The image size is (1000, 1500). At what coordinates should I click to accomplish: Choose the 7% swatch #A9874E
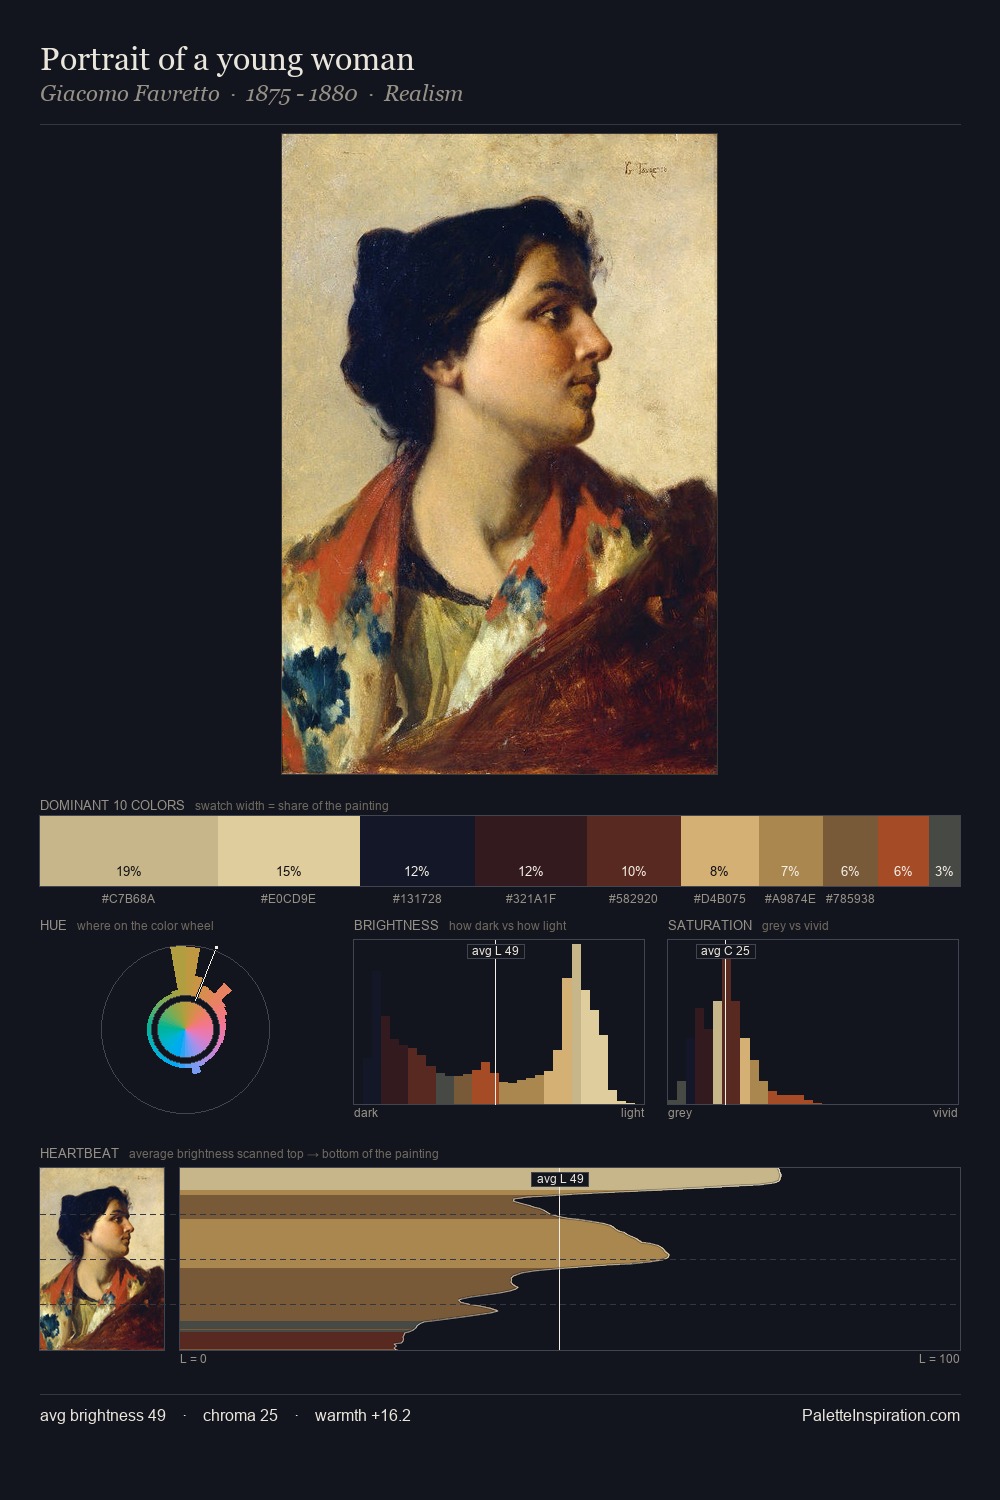[x=791, y=851]
